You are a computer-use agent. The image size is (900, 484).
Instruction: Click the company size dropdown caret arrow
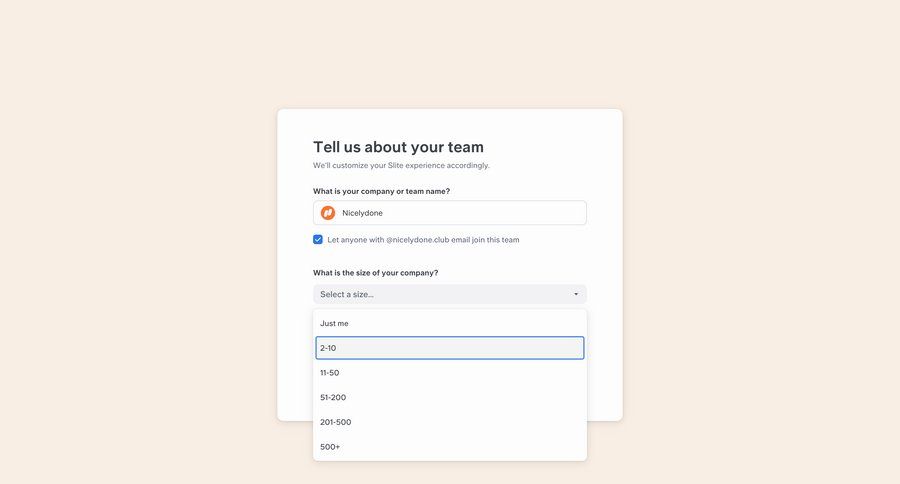tap(576, 294)
